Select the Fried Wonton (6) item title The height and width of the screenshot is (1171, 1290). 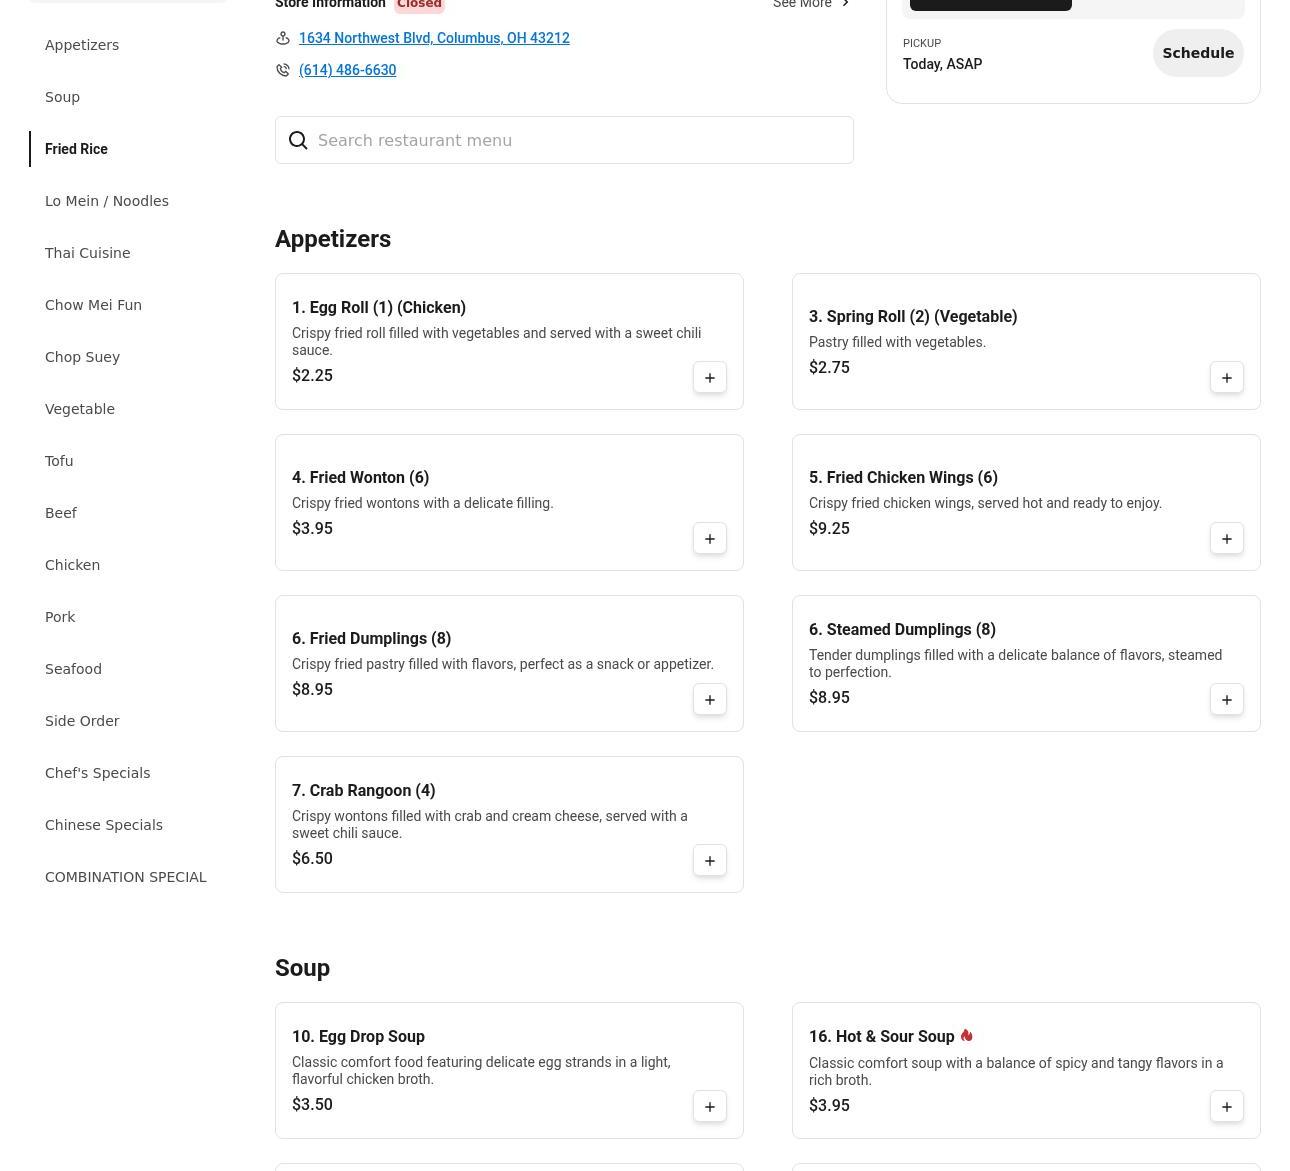[x=360, y=478]
